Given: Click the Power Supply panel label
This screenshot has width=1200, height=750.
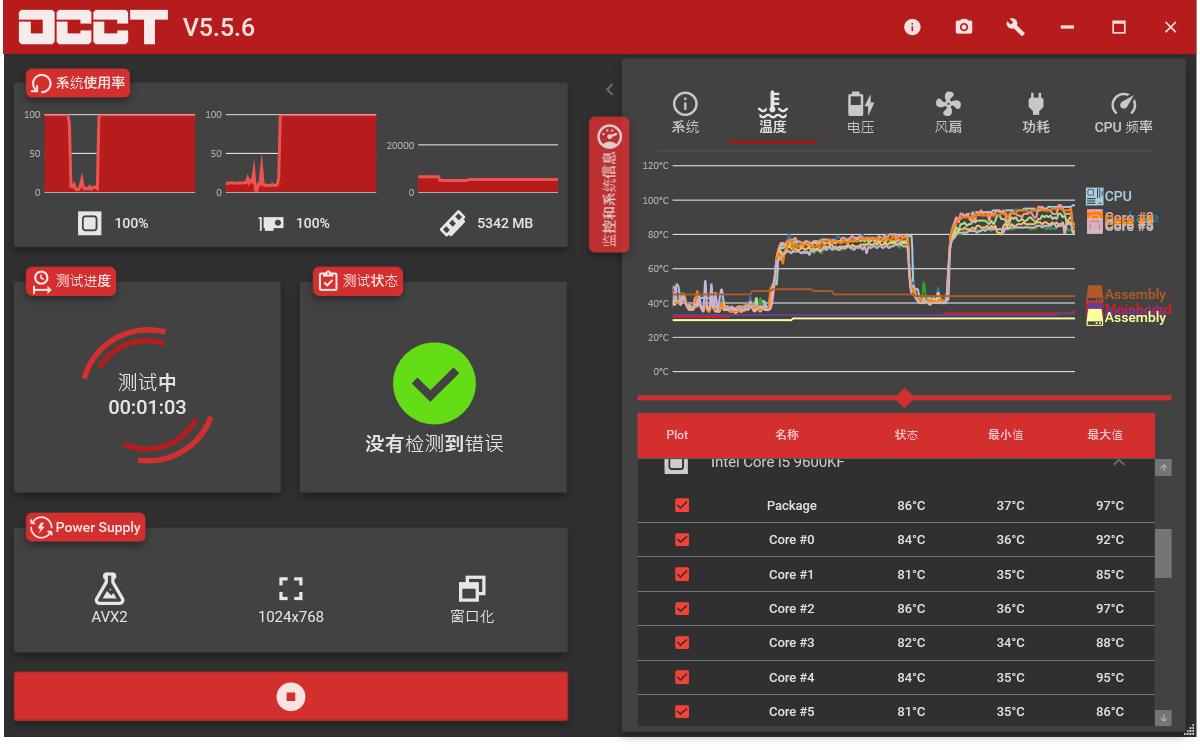Looking at the screenshot, I should point(86,528).
